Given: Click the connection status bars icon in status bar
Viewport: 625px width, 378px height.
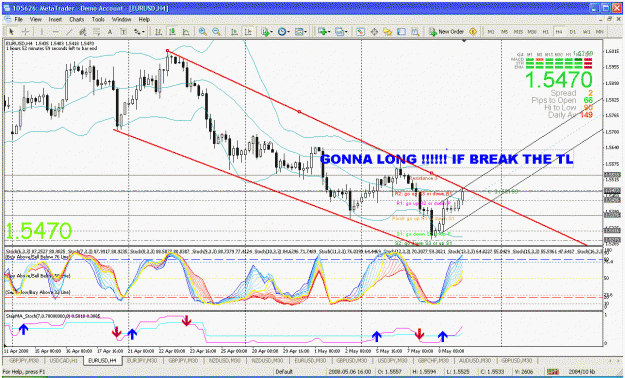Looking at the screenshot, I should point(552,372).
